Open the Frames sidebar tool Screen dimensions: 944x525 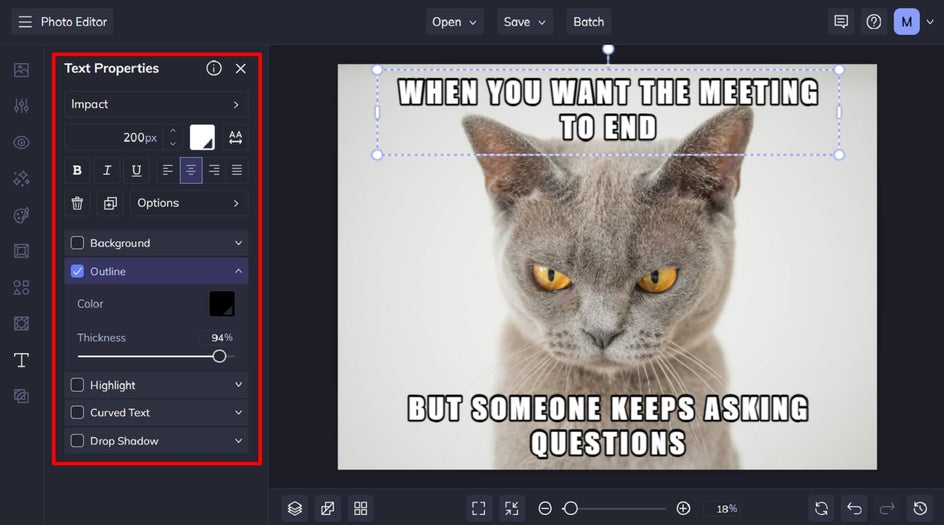point(21,251)
